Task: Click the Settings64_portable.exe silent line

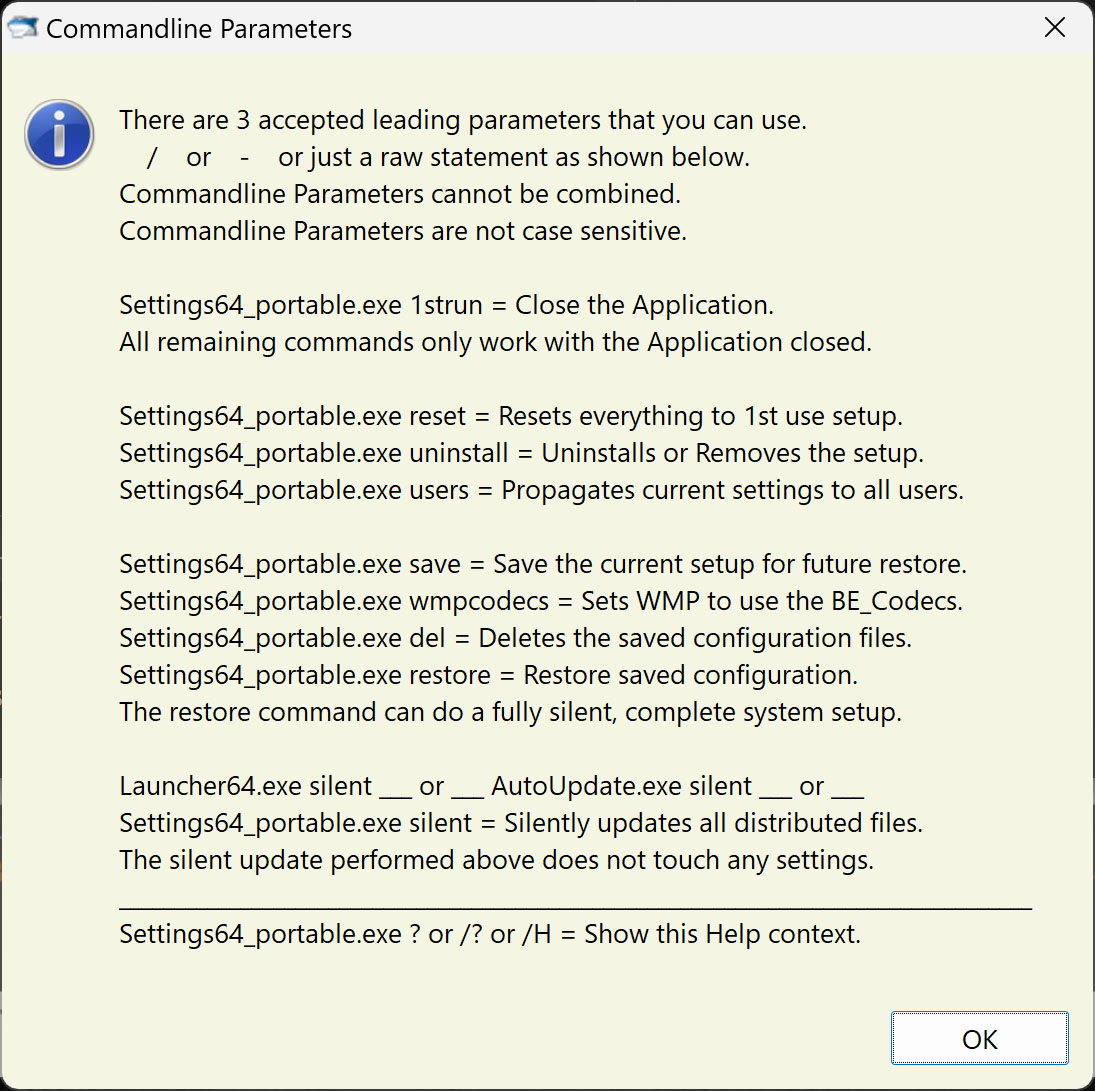Action: pyautogui.click(x=521, y=823)
